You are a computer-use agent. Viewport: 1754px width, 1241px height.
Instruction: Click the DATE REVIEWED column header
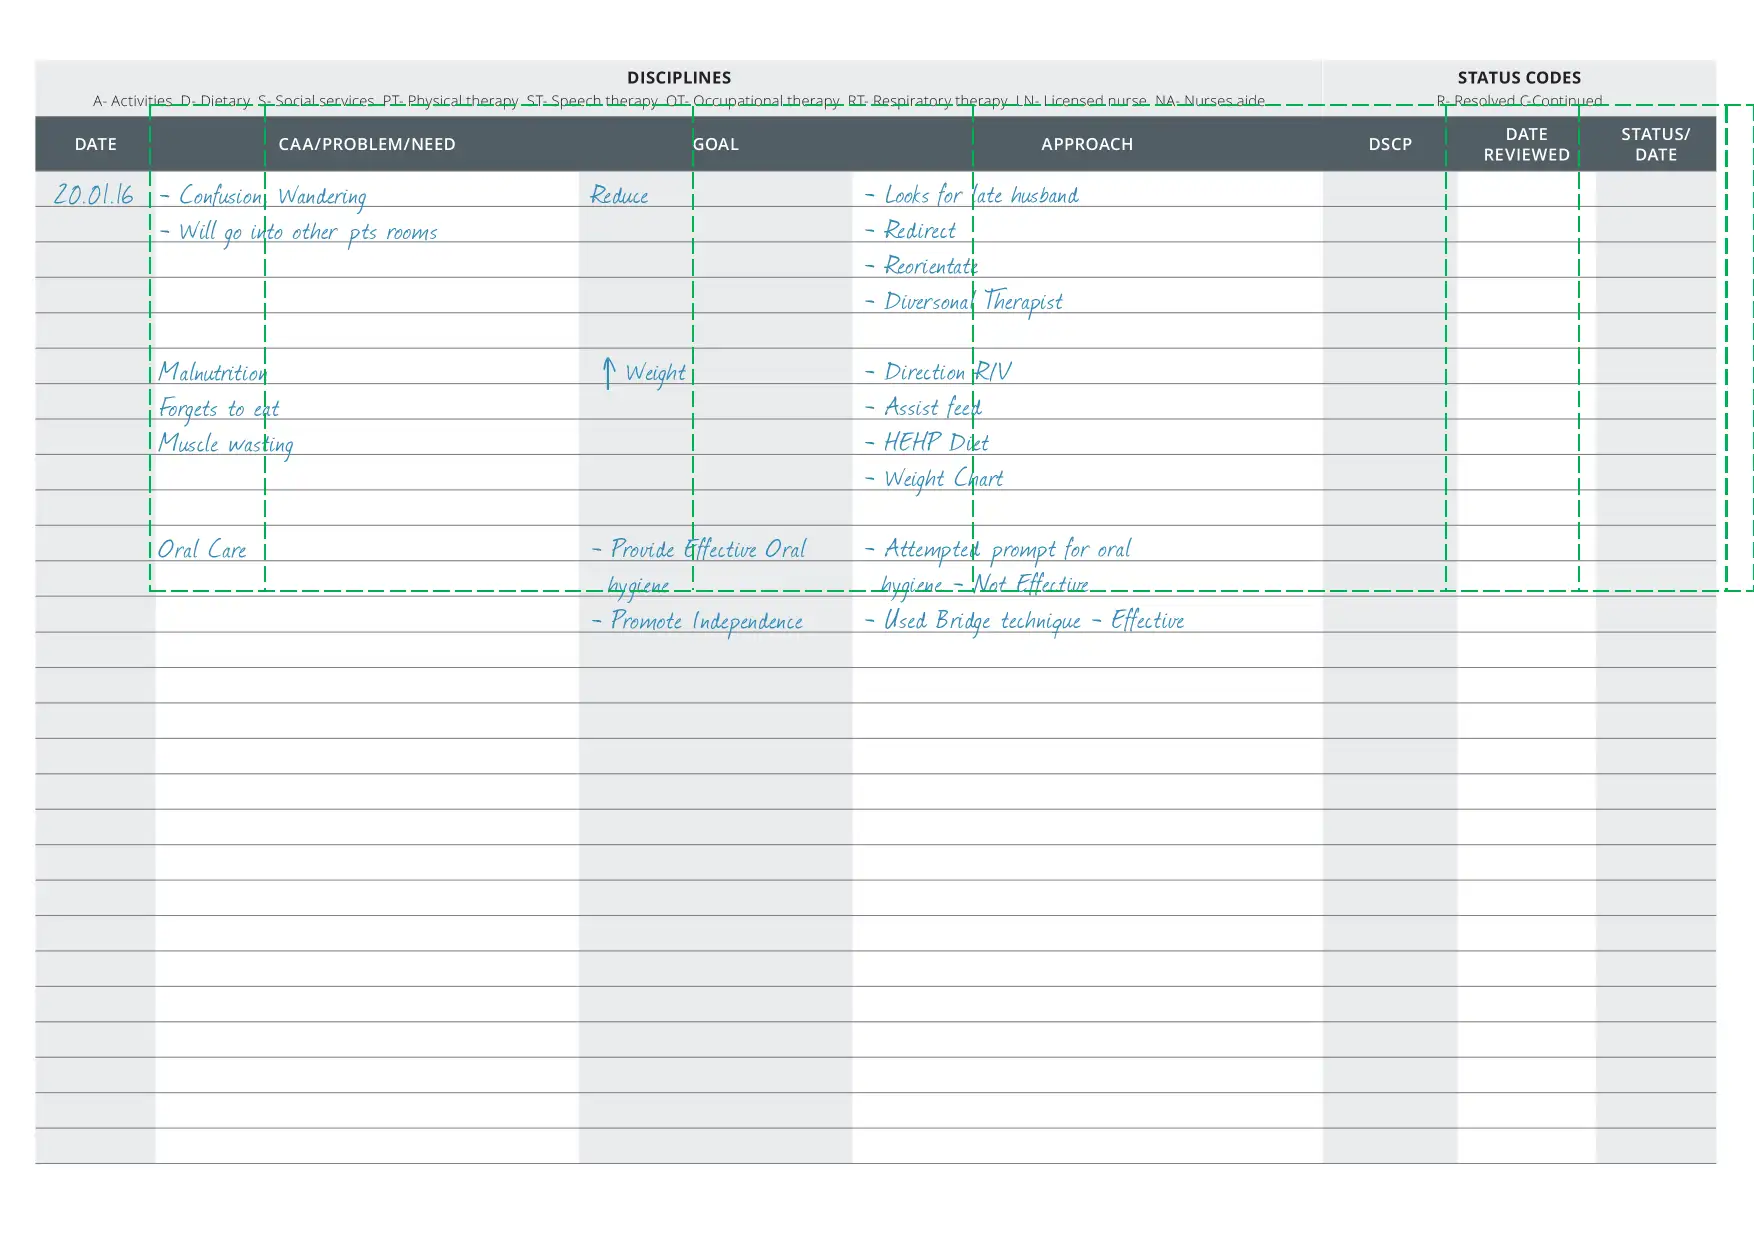pos(1526,144)
